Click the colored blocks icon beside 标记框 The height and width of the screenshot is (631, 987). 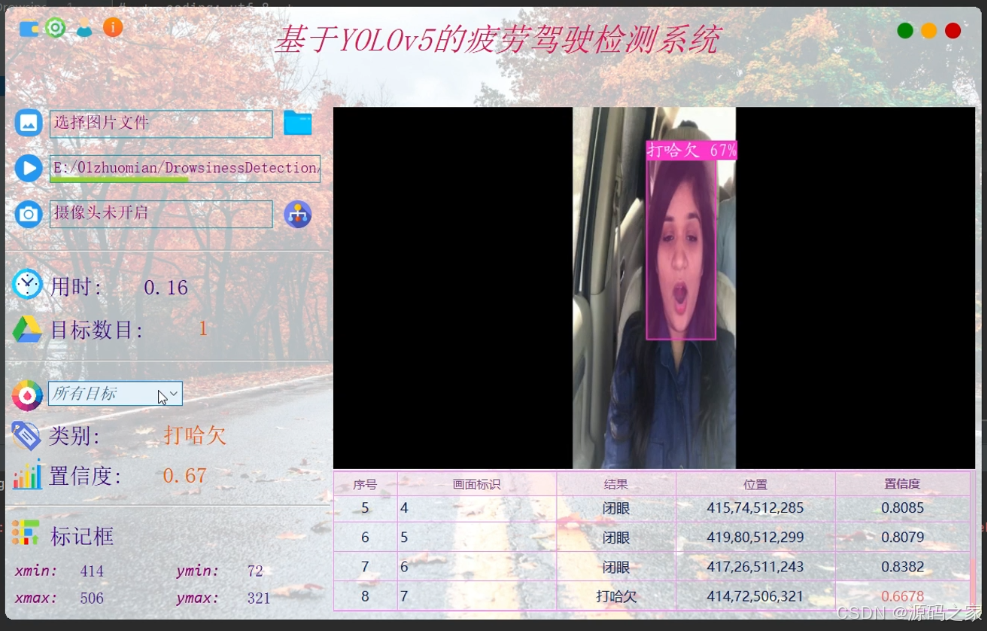(26, 533)
